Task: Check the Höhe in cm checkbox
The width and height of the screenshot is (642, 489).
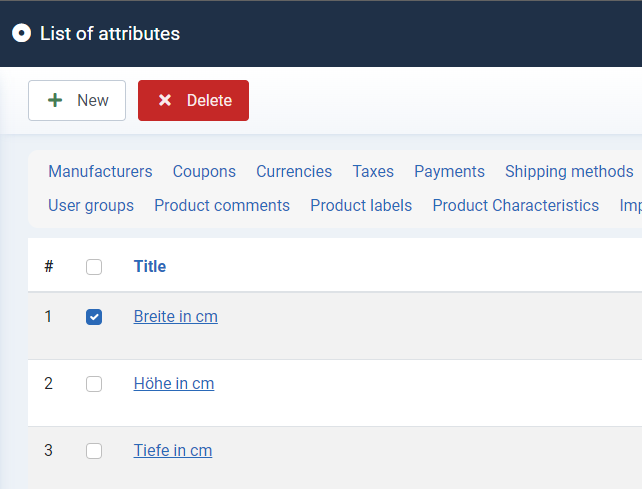Action: [x=94, y=384]
